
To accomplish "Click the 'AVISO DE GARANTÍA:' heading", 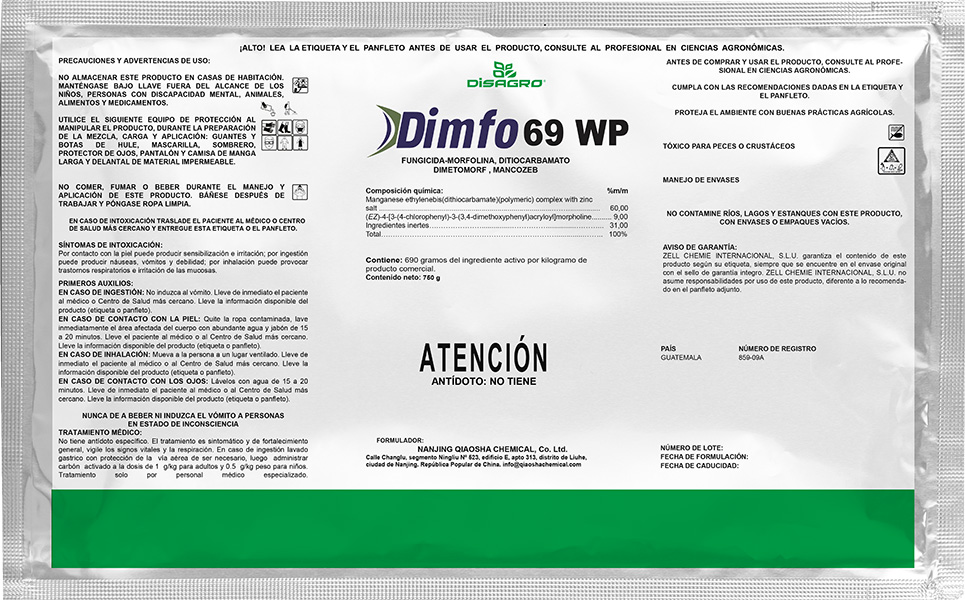I will point(700,247).
